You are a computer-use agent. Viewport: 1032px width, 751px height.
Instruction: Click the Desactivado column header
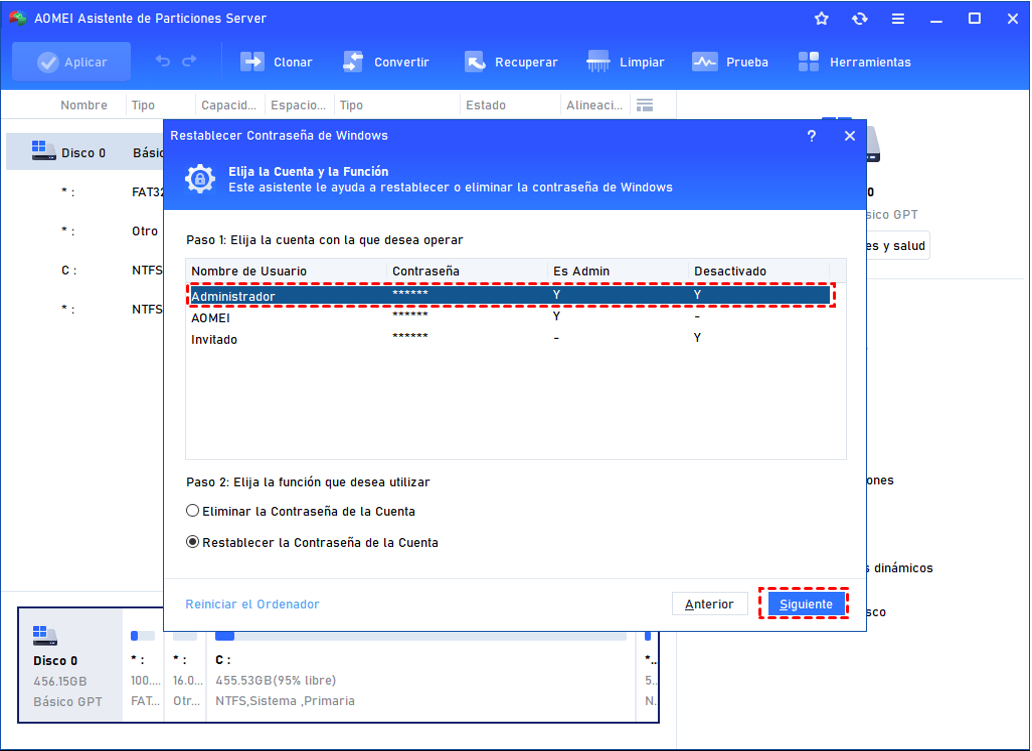(759, 271)
